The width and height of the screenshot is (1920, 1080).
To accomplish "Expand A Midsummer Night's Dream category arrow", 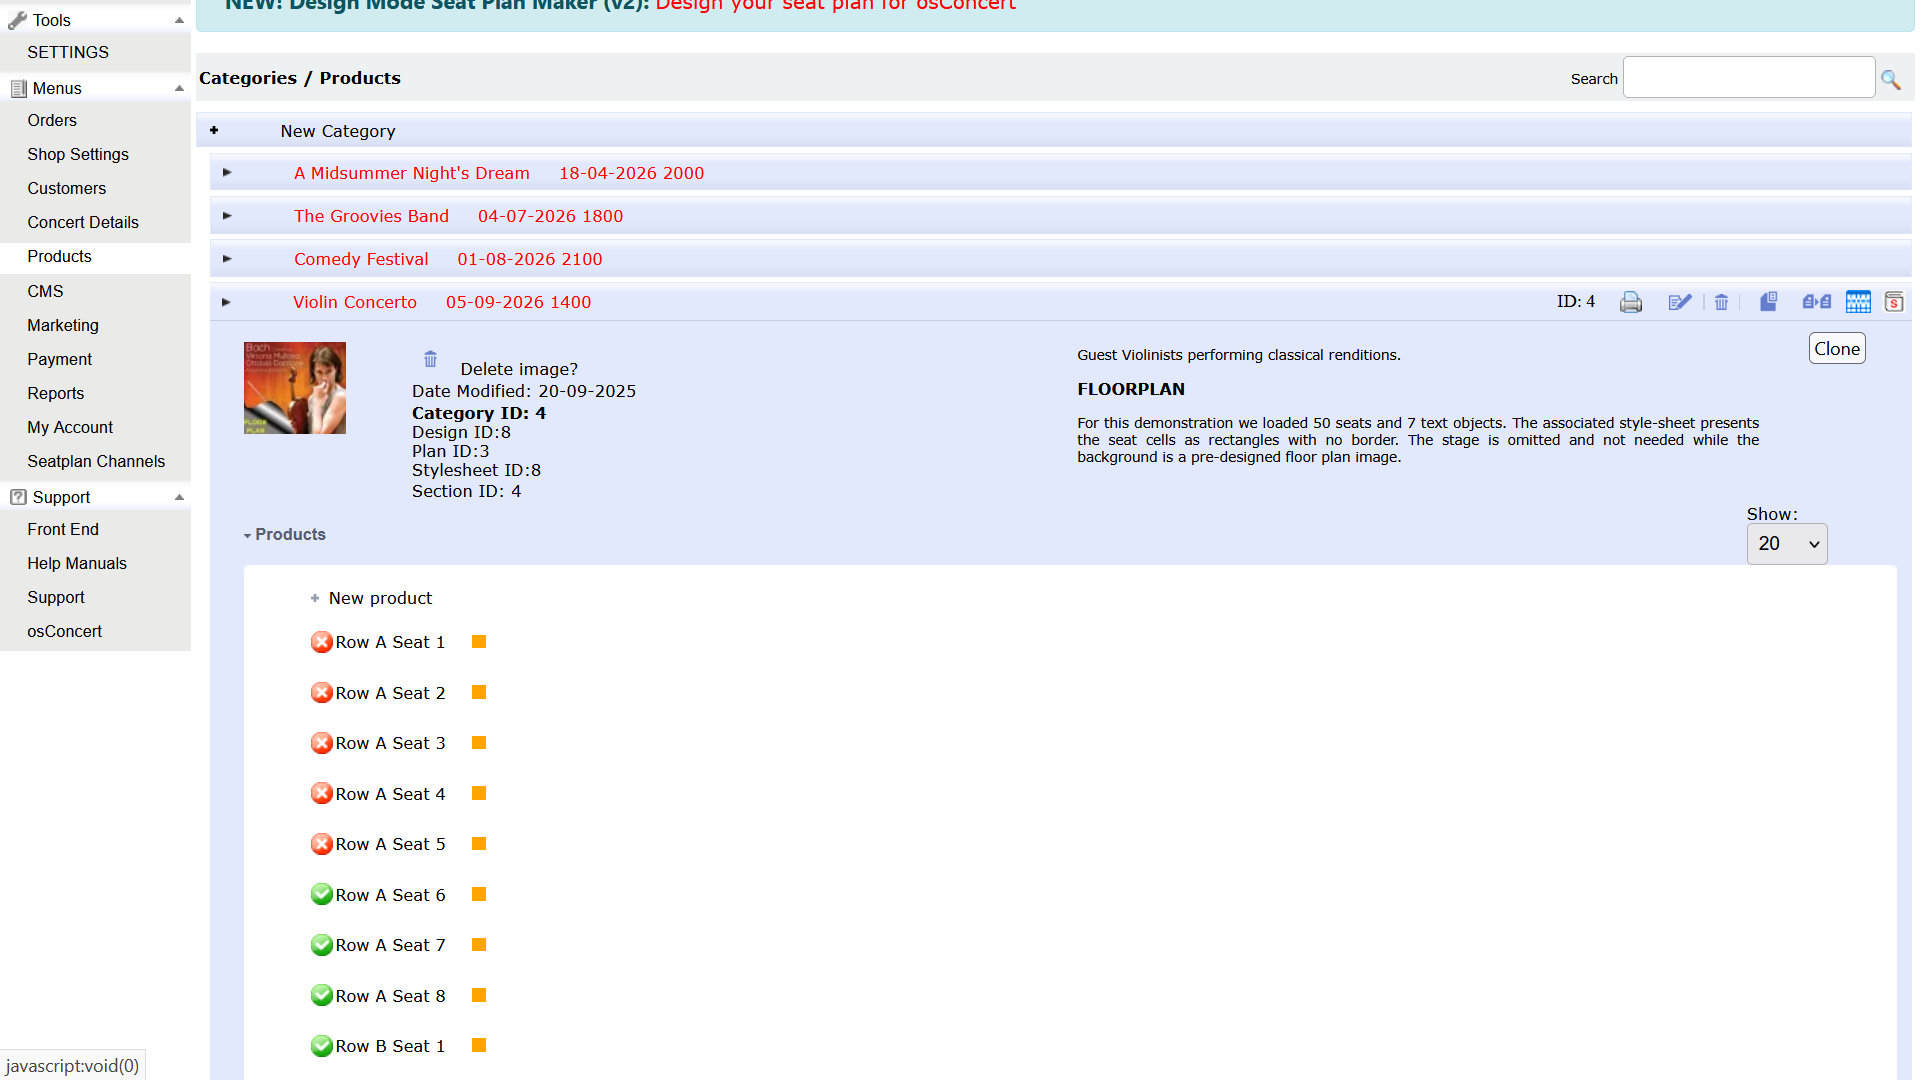I will pyautogui.click(x=227, y=173).
